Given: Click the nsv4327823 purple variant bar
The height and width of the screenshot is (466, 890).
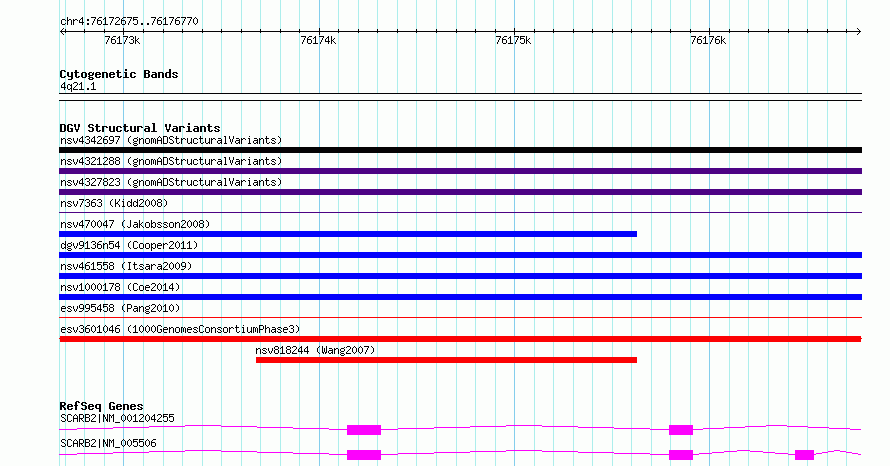Looking at the screenshot, I should pyautogui.click(x=460, y=192).
